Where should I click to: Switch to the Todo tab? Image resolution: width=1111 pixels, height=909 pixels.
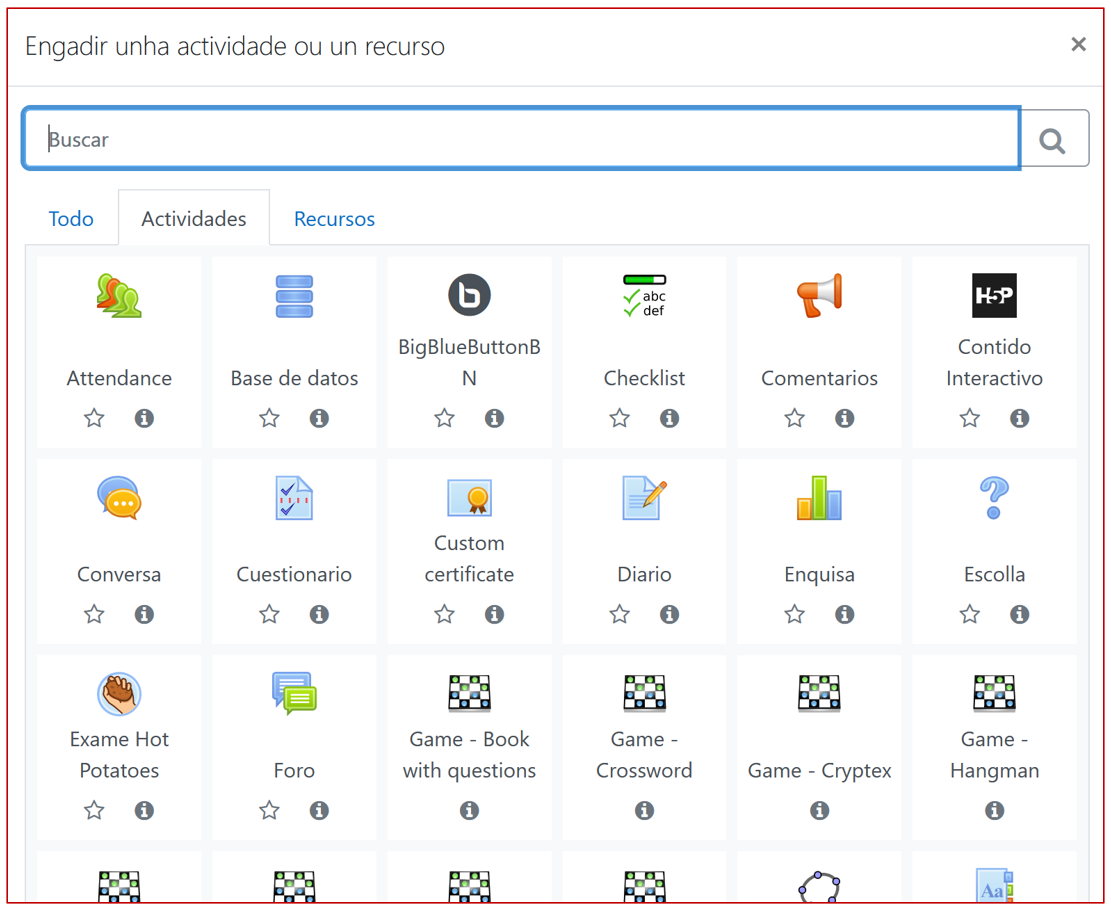(71, 219)
